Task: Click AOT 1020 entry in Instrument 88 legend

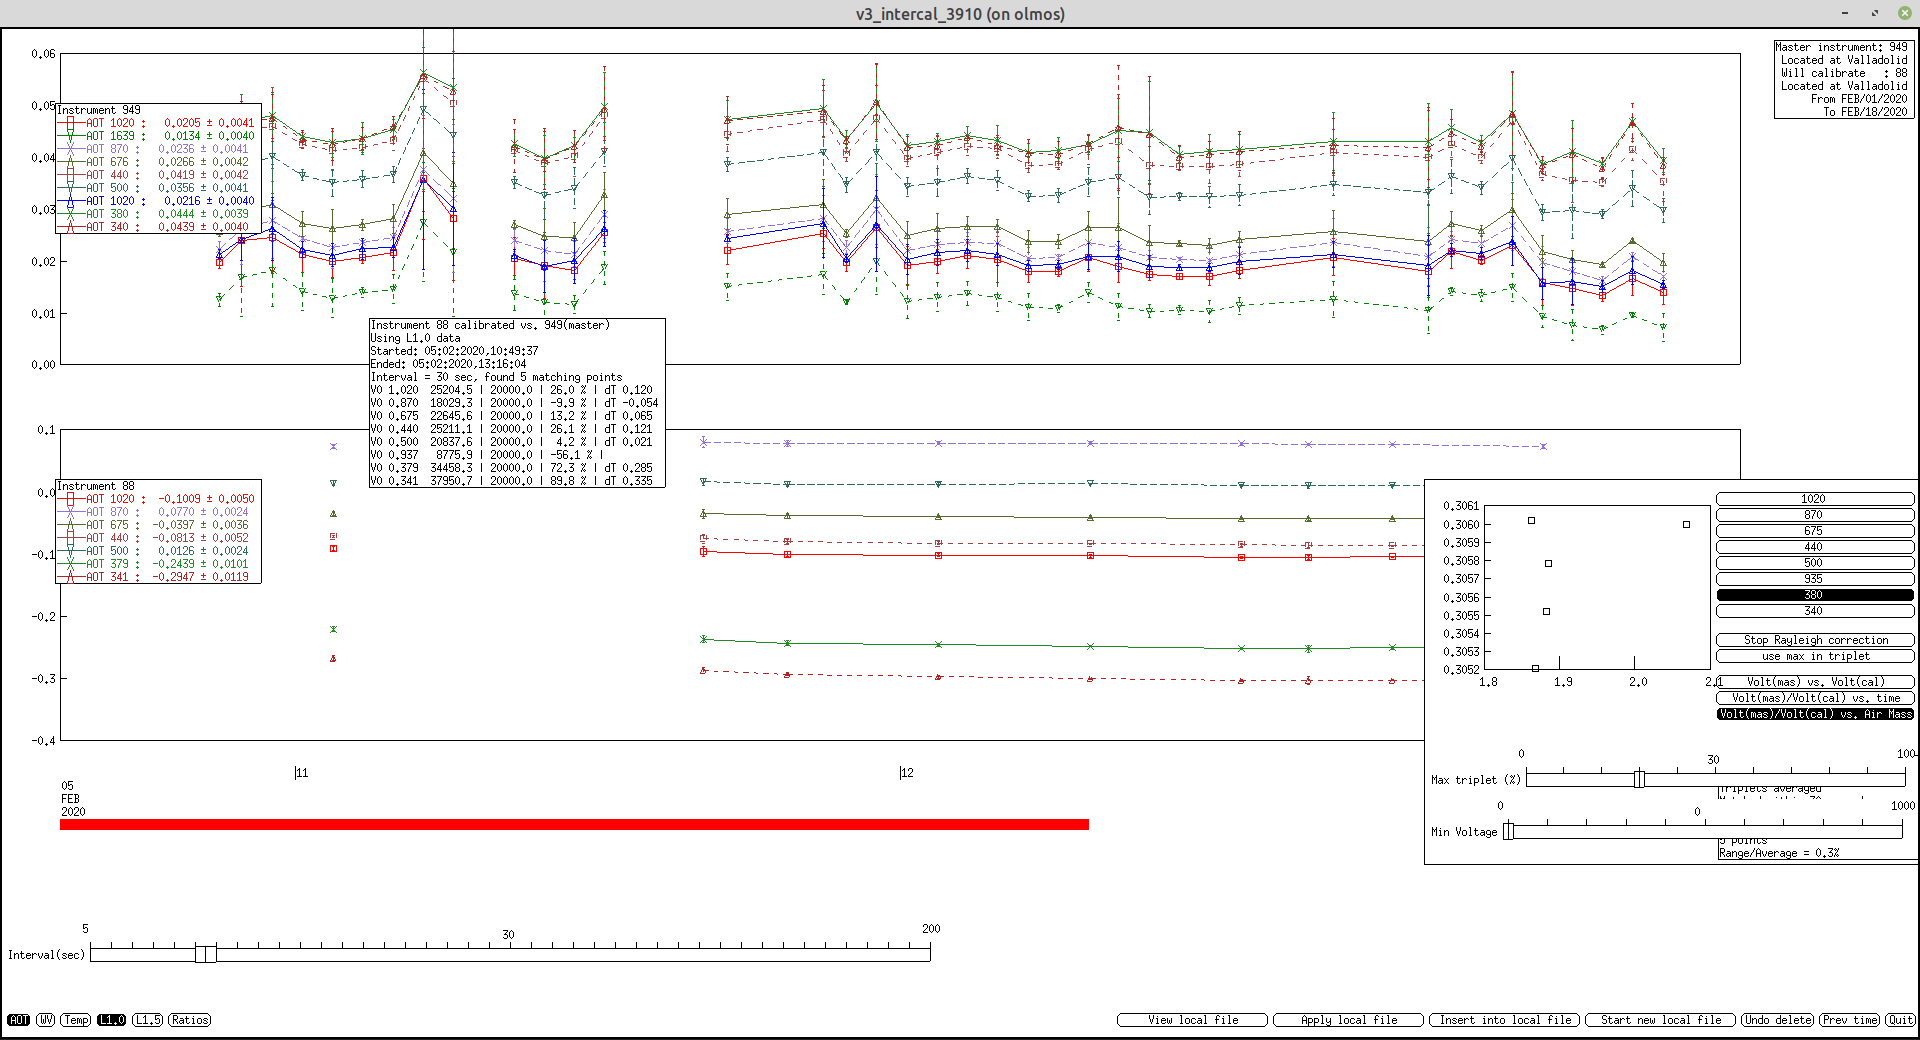Action: click(156, 499)
